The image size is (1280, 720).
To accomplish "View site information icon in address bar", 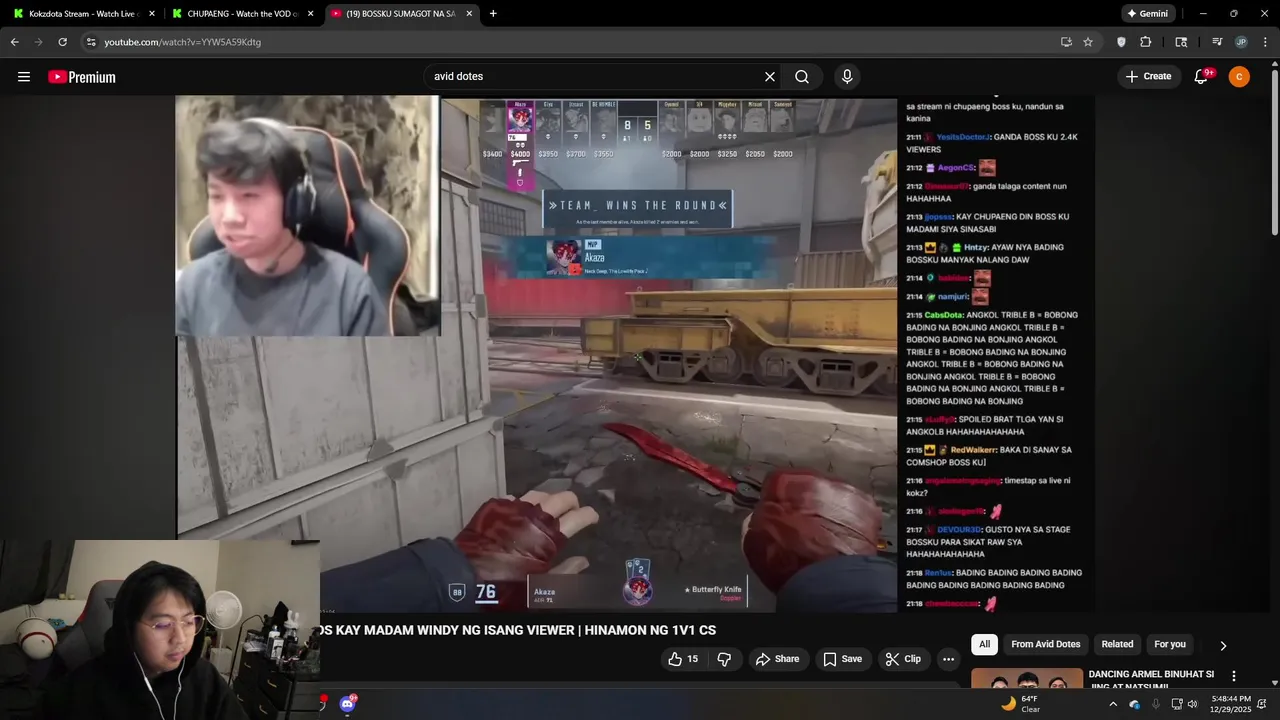I will pyautogui.click(x=91, y=42).
